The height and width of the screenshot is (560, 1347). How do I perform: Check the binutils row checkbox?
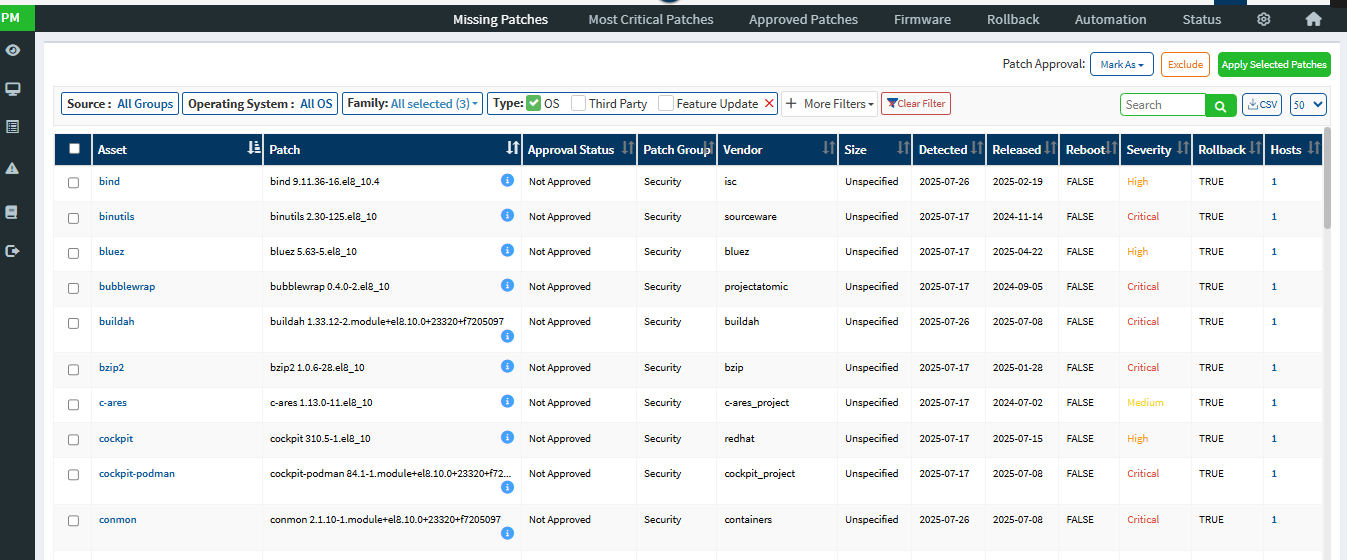click(x=73, y=218)
